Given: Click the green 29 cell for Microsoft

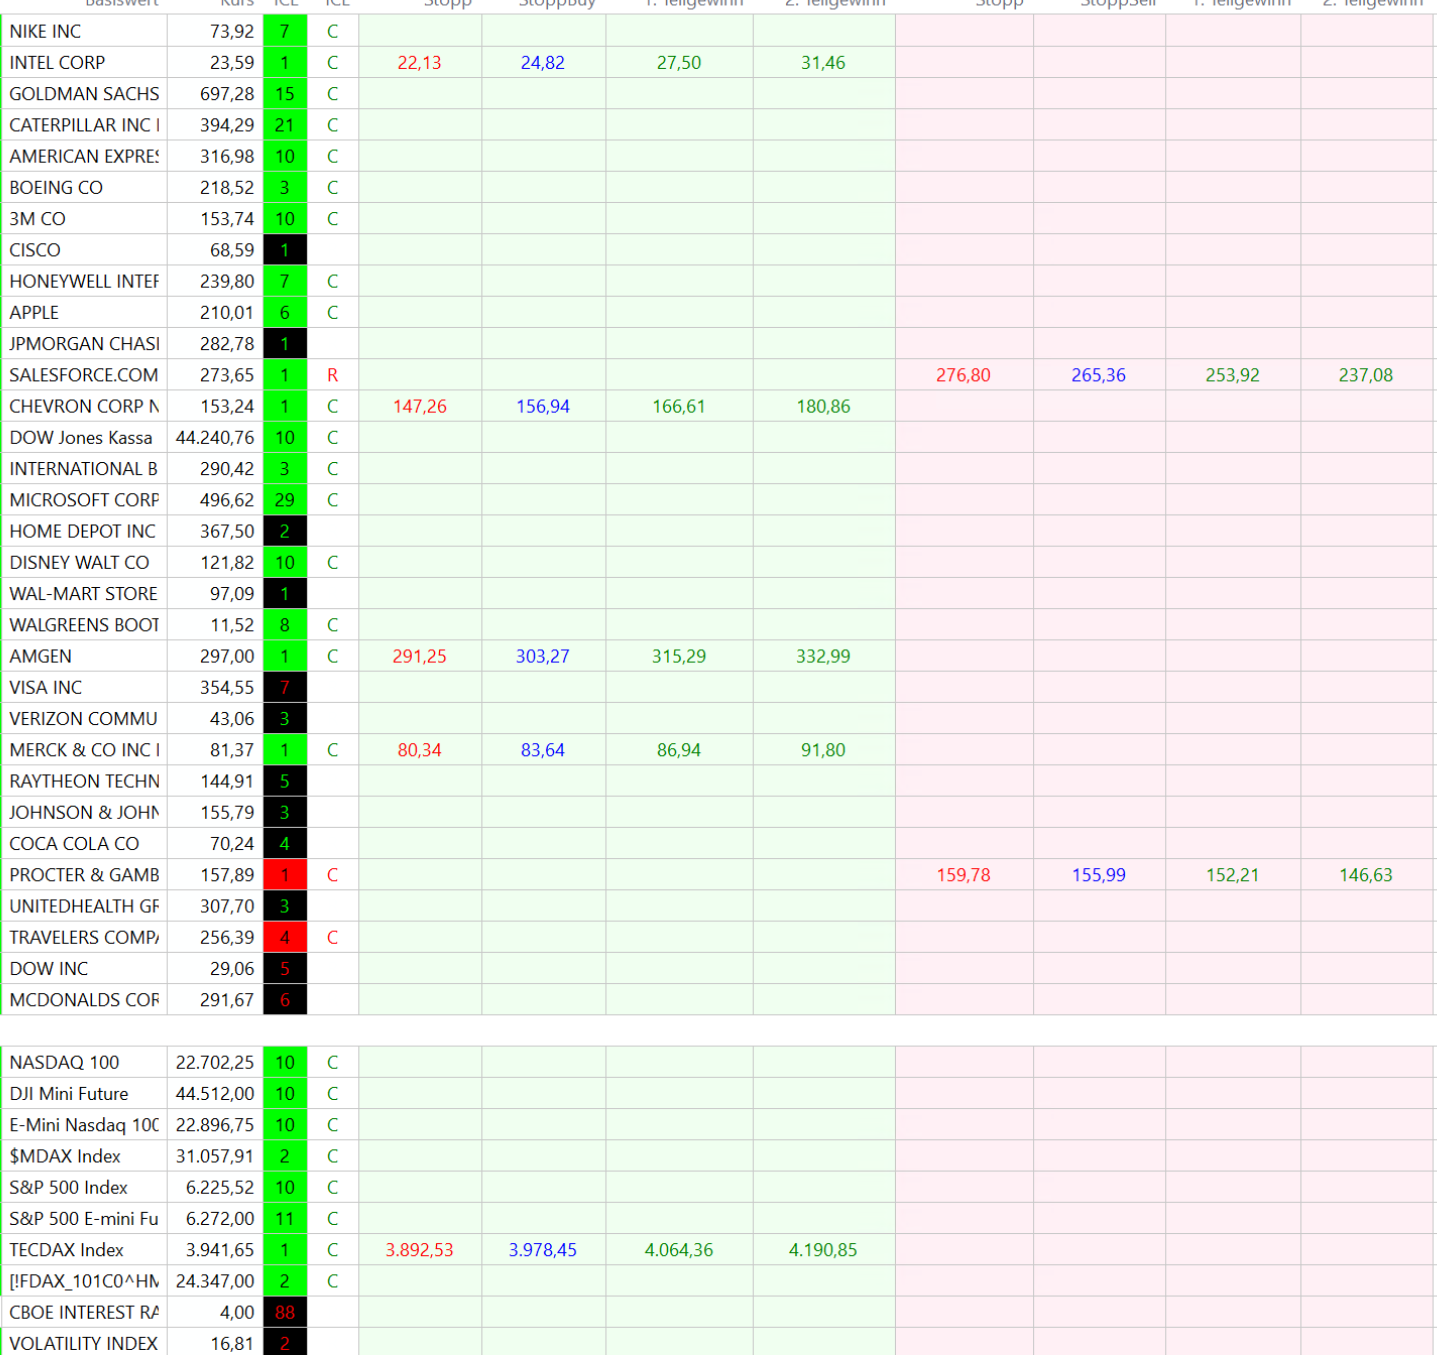Looking at the screenshot, I should coord(285,500).
